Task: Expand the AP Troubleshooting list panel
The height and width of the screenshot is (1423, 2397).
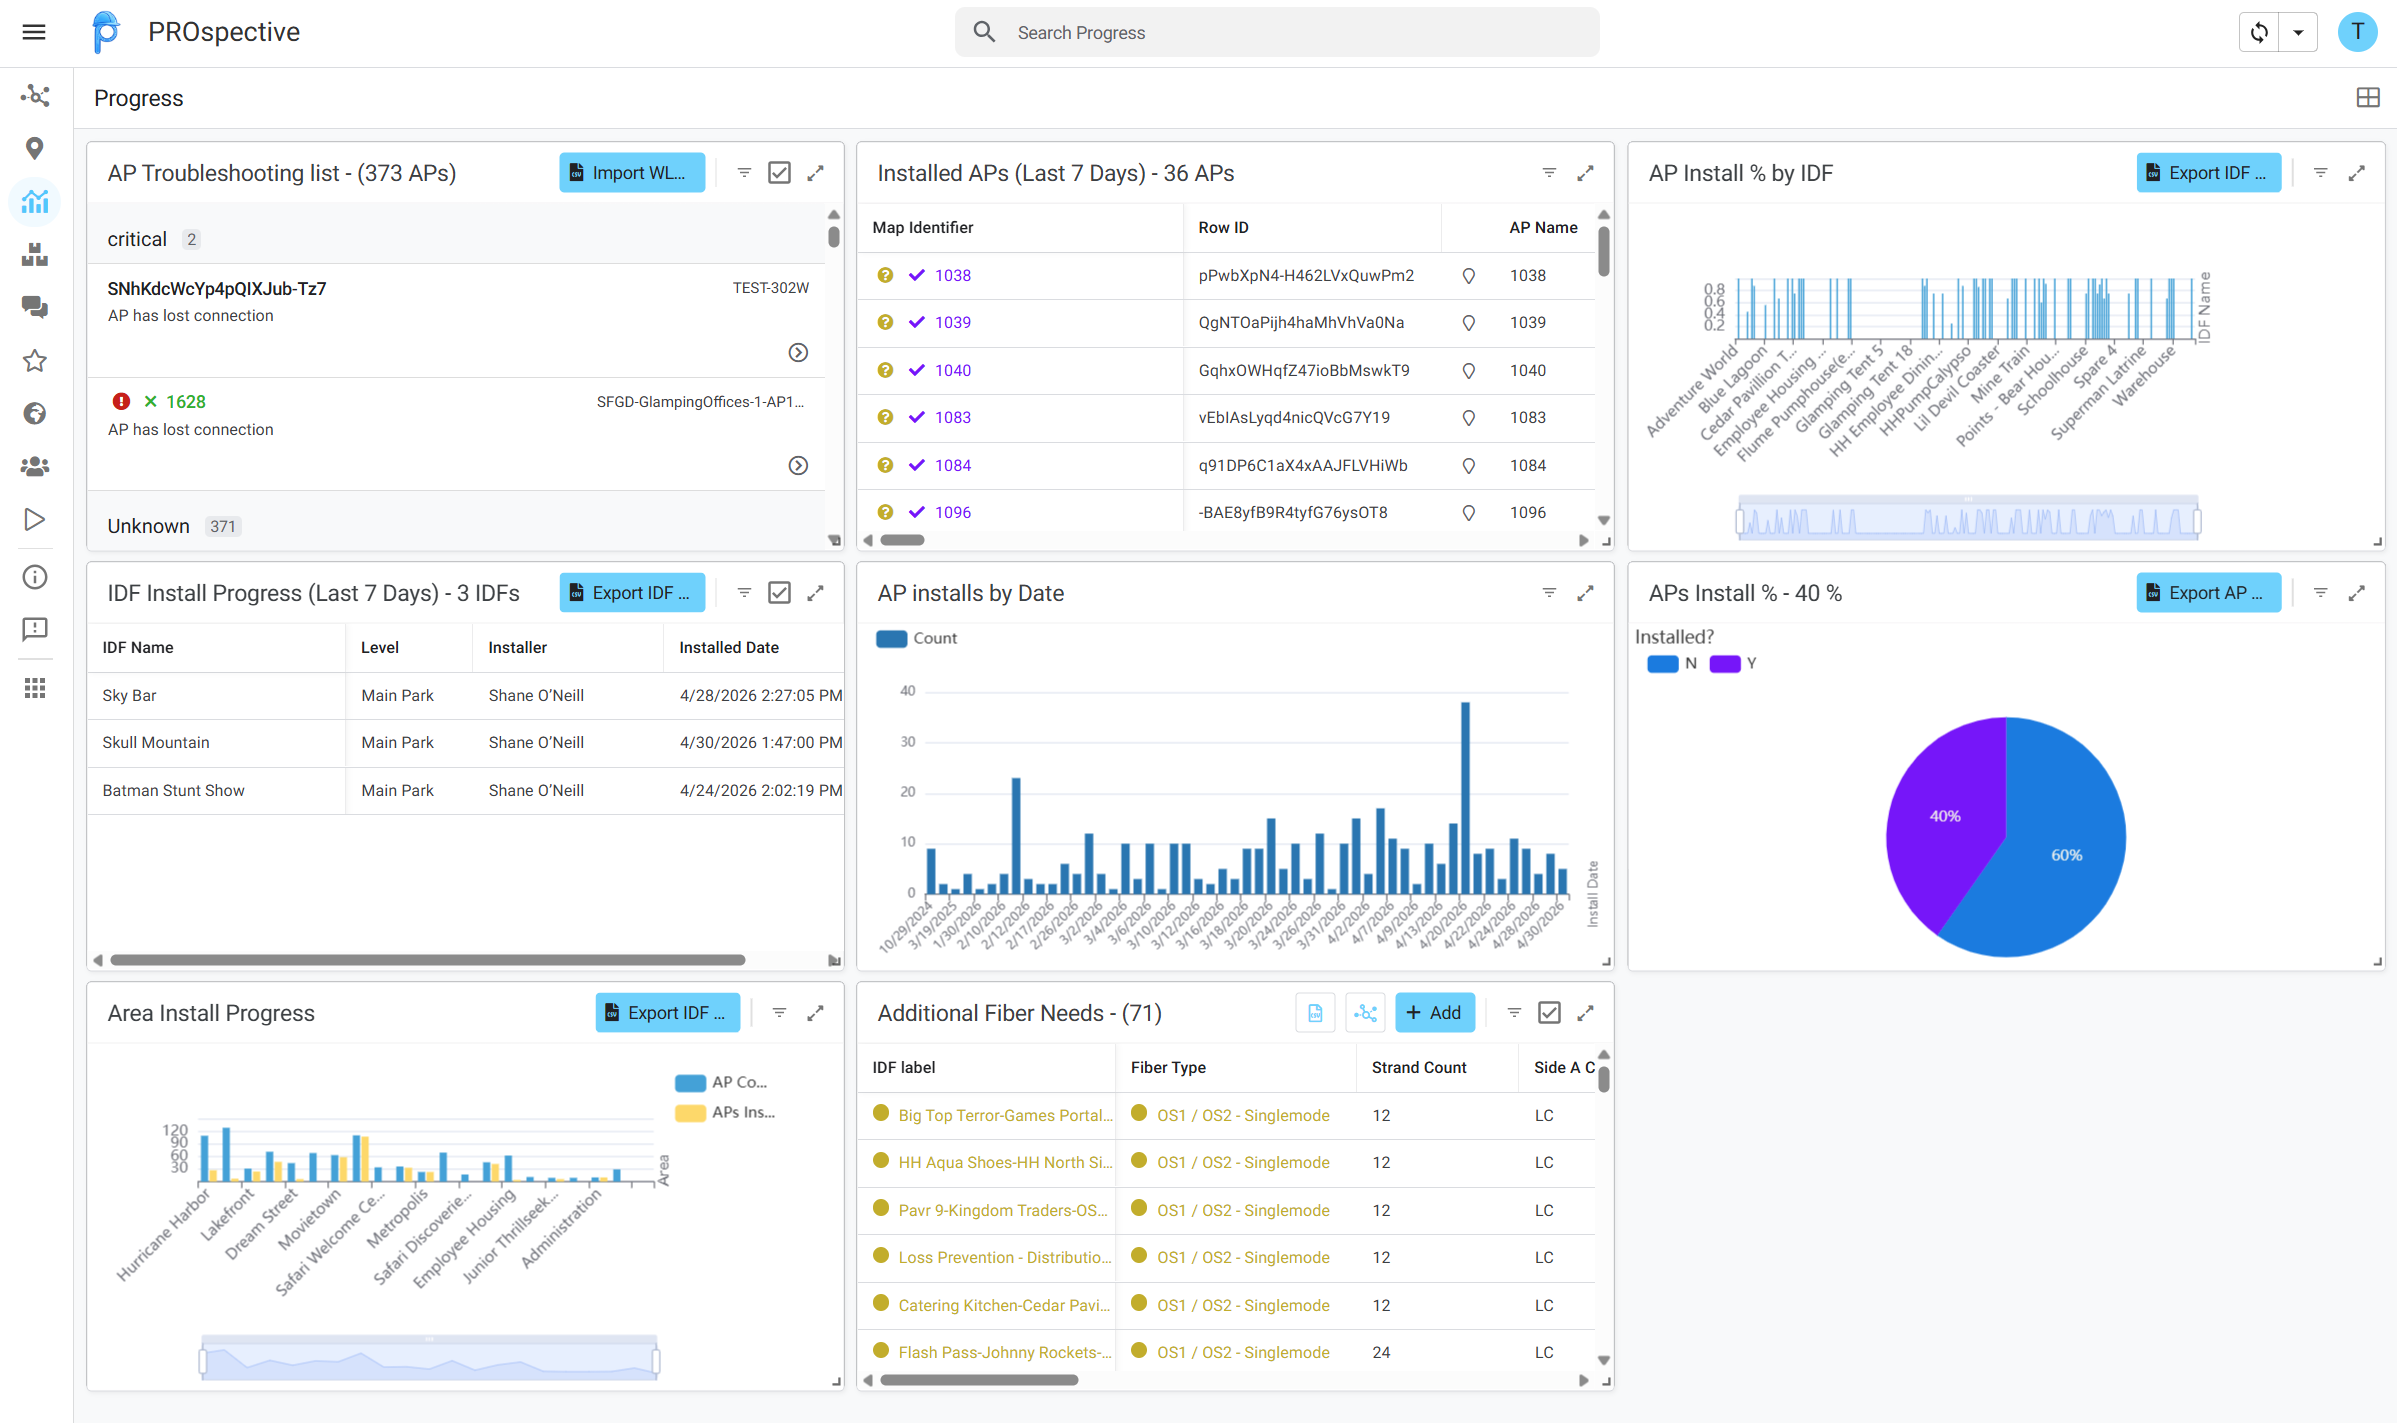Action: [x=816, y=173]
